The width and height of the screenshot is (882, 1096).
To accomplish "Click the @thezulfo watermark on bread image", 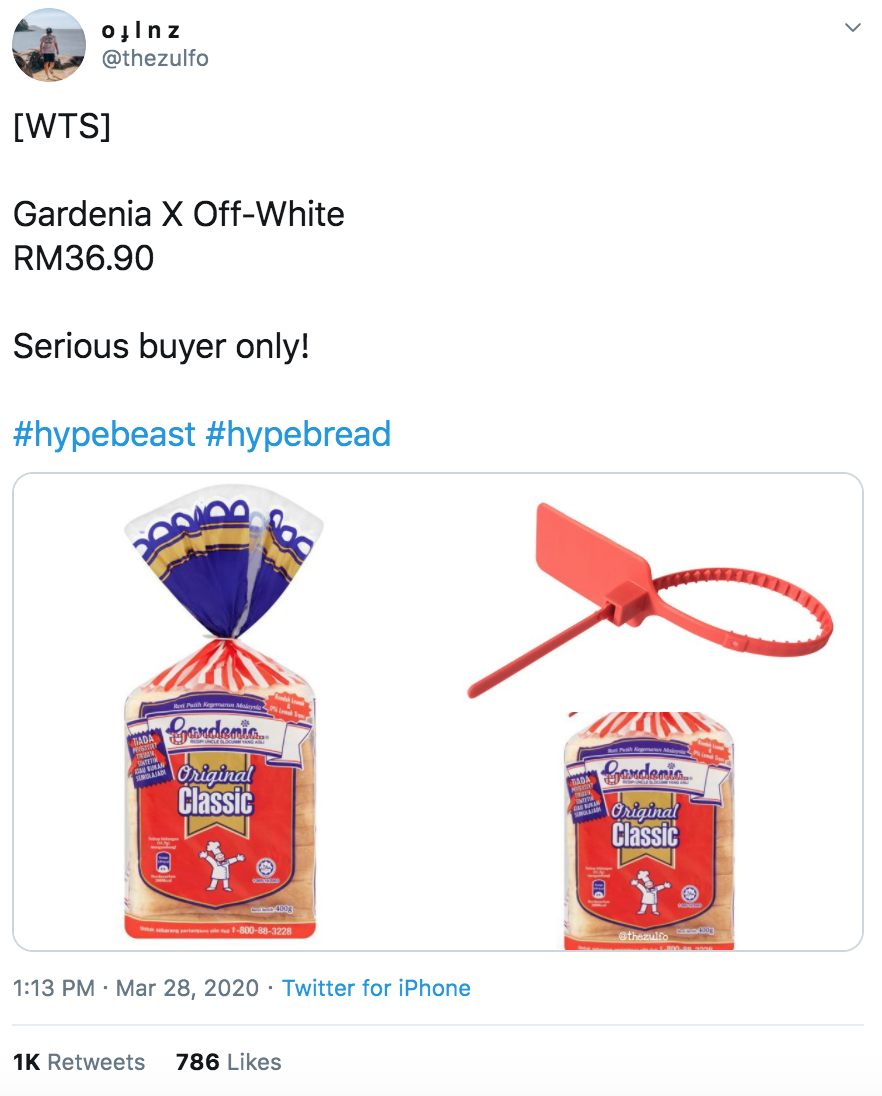I will [x=643, y=935].
